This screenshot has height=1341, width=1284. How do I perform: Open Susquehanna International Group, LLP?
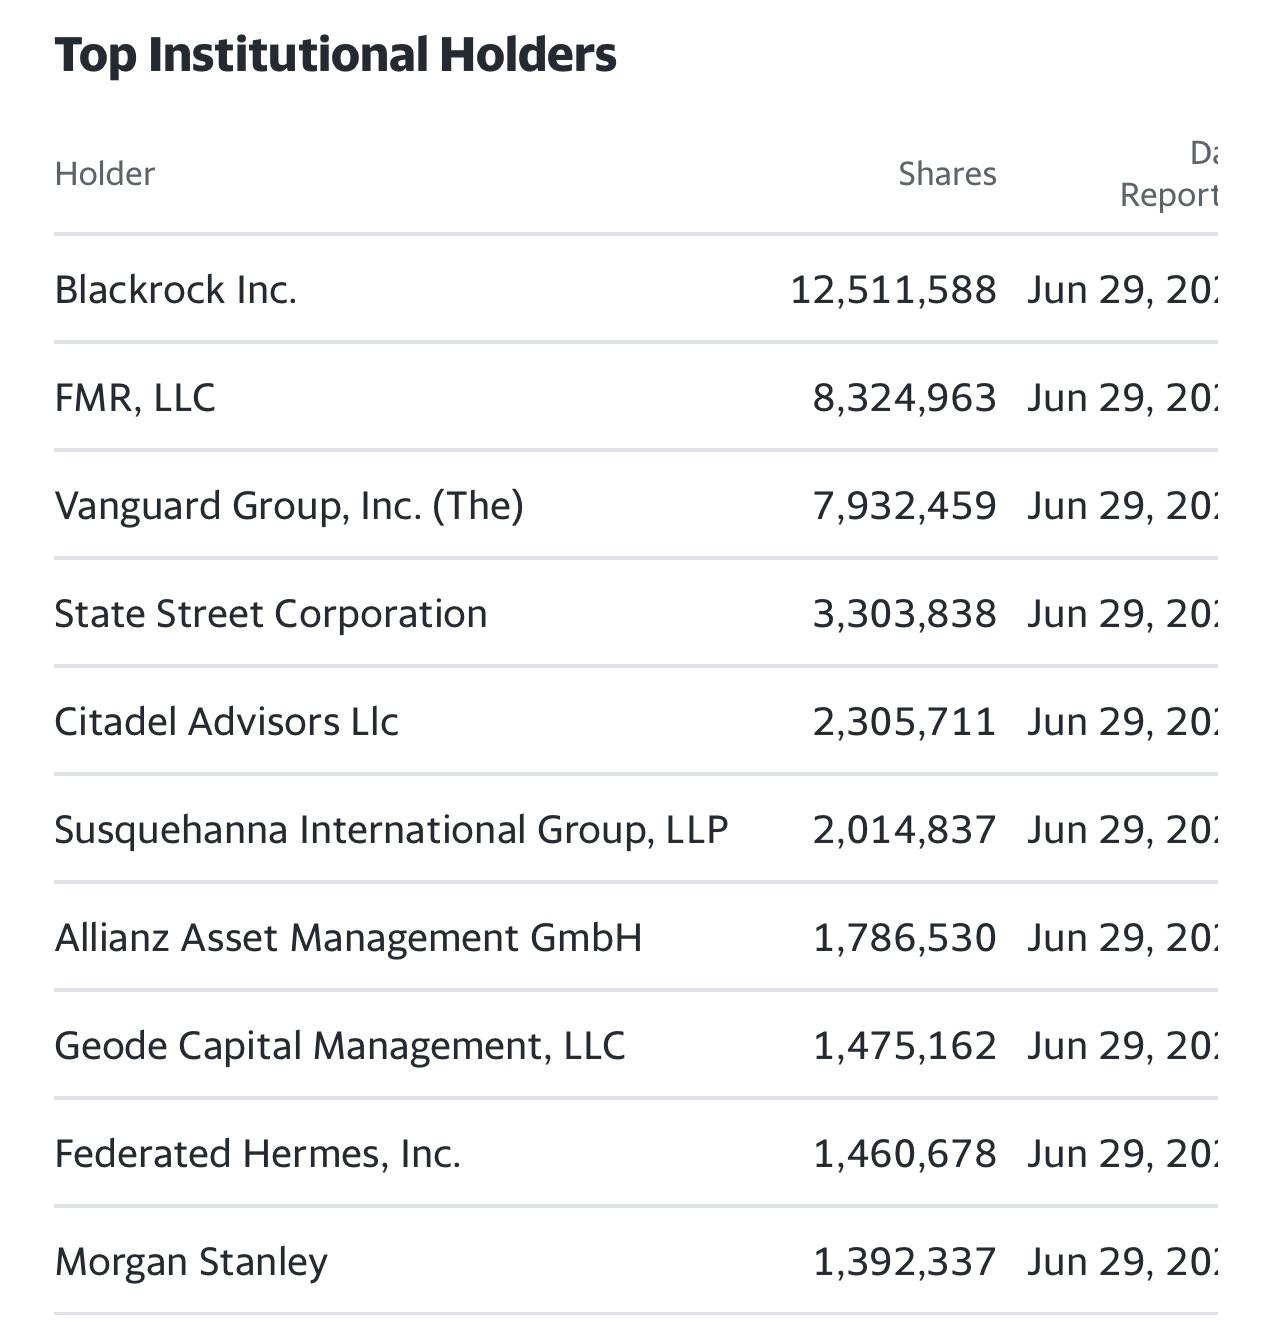[x=391, y=830]
